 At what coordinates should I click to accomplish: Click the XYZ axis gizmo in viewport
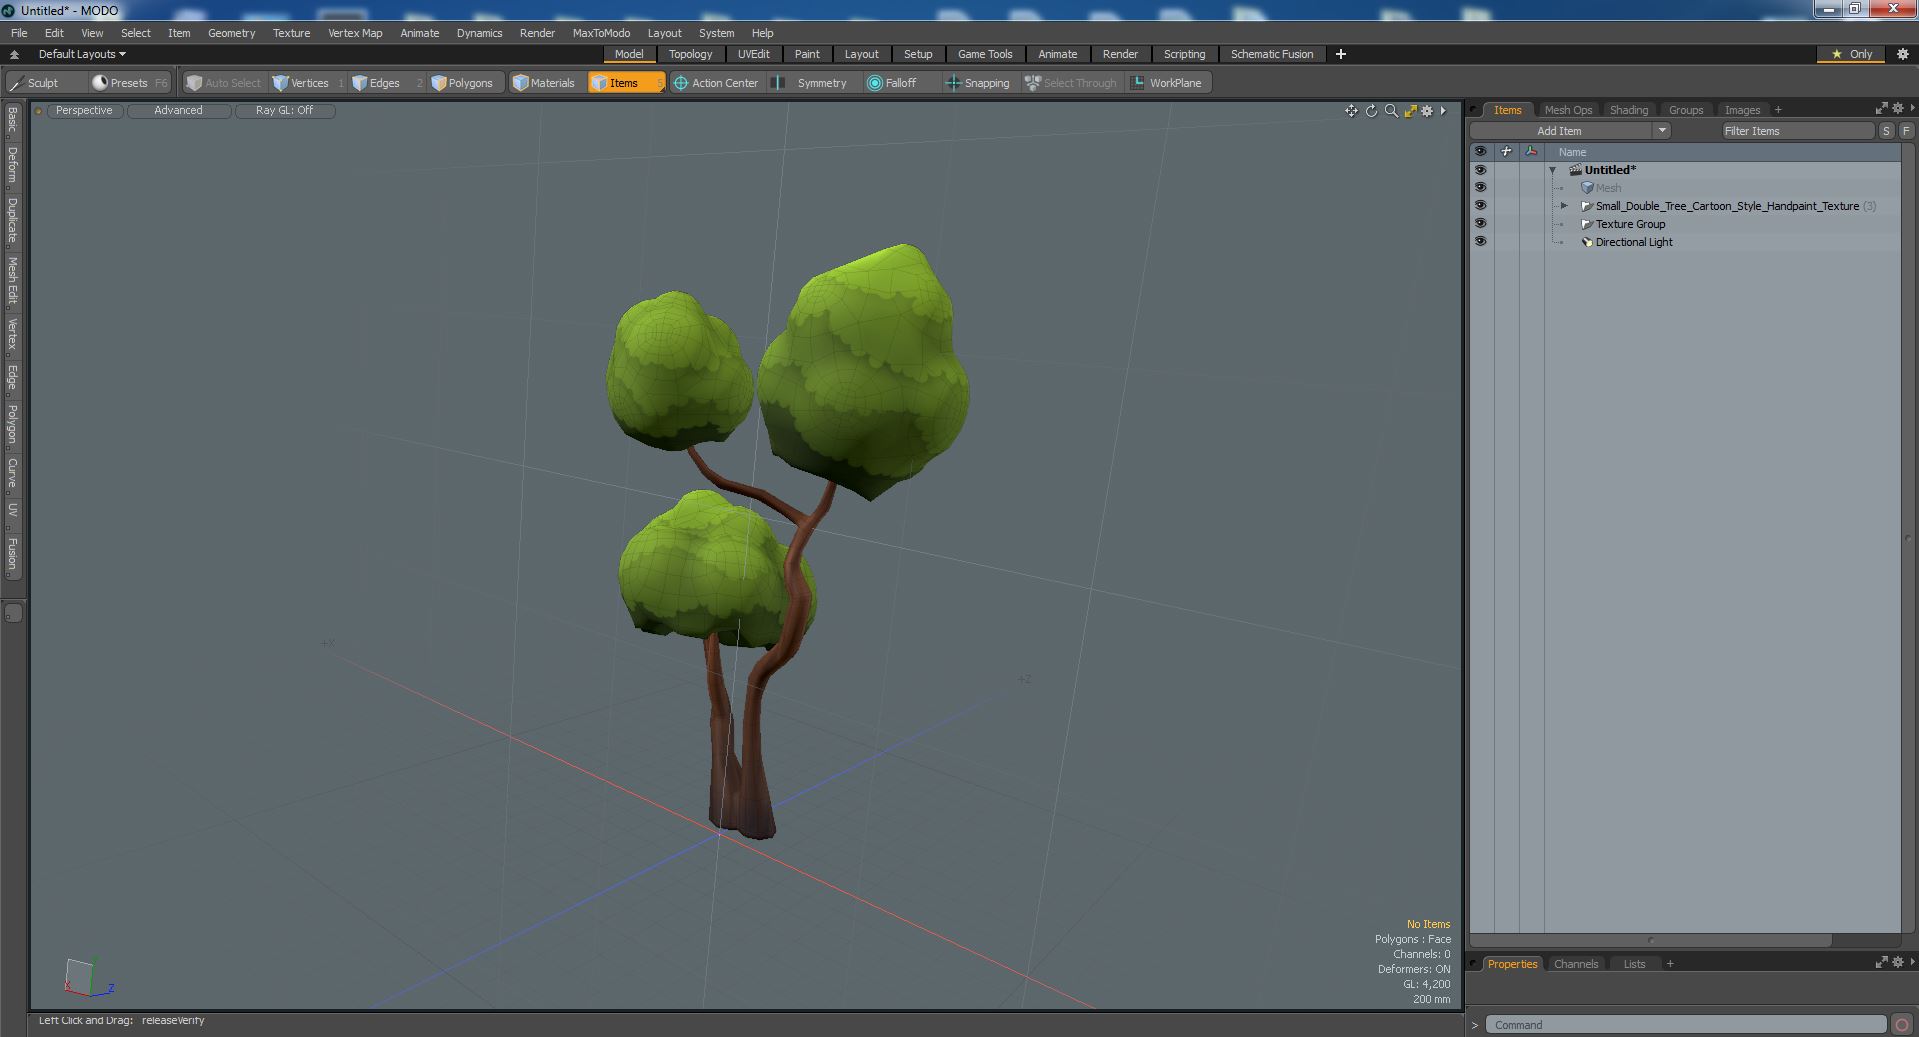pos(88,977)
